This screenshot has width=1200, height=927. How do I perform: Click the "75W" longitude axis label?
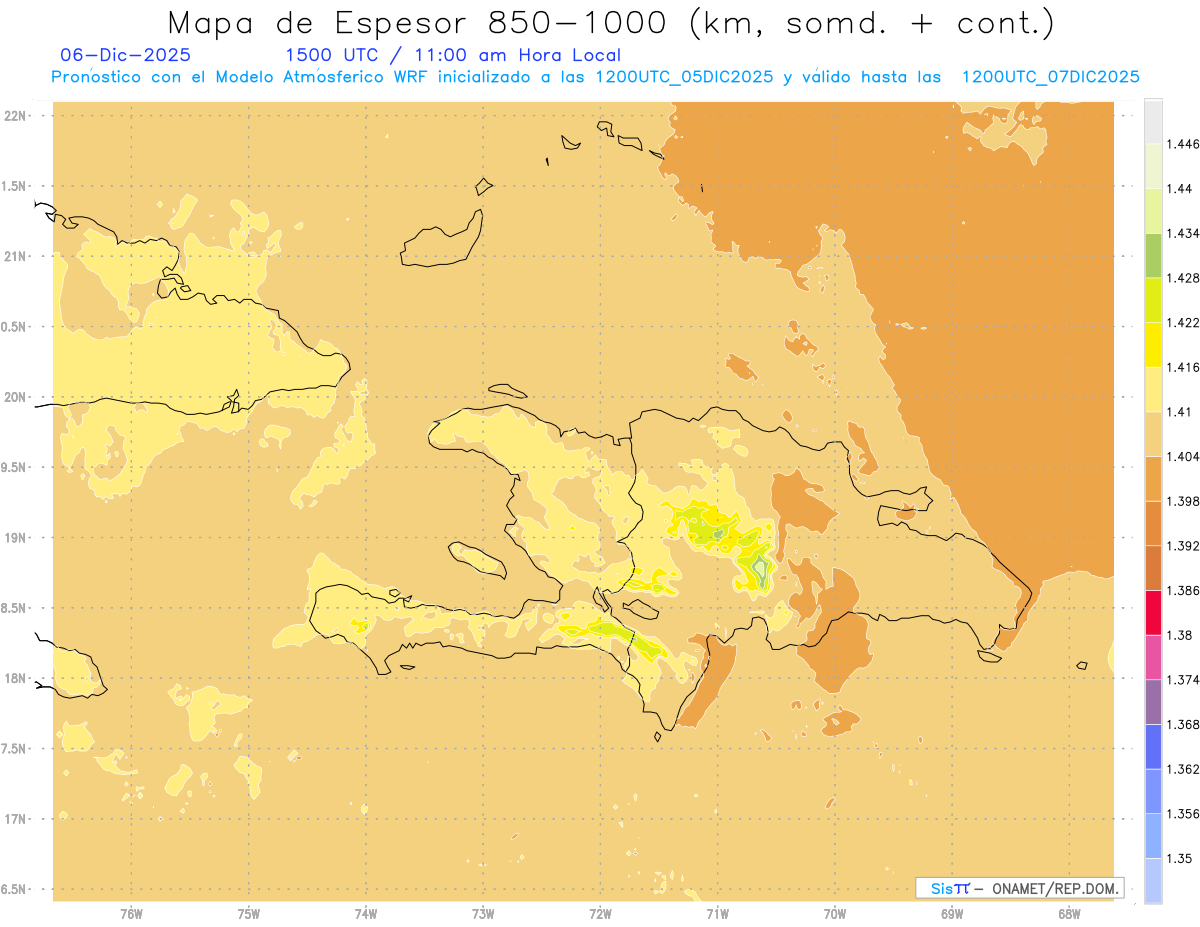pos(249,913)
